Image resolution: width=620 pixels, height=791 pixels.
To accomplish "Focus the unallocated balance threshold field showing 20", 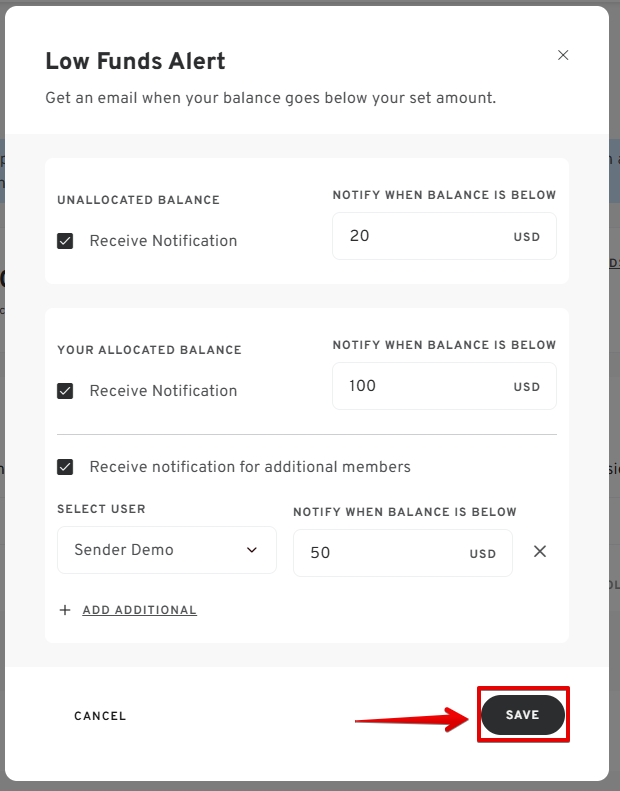I will point(444,236).
